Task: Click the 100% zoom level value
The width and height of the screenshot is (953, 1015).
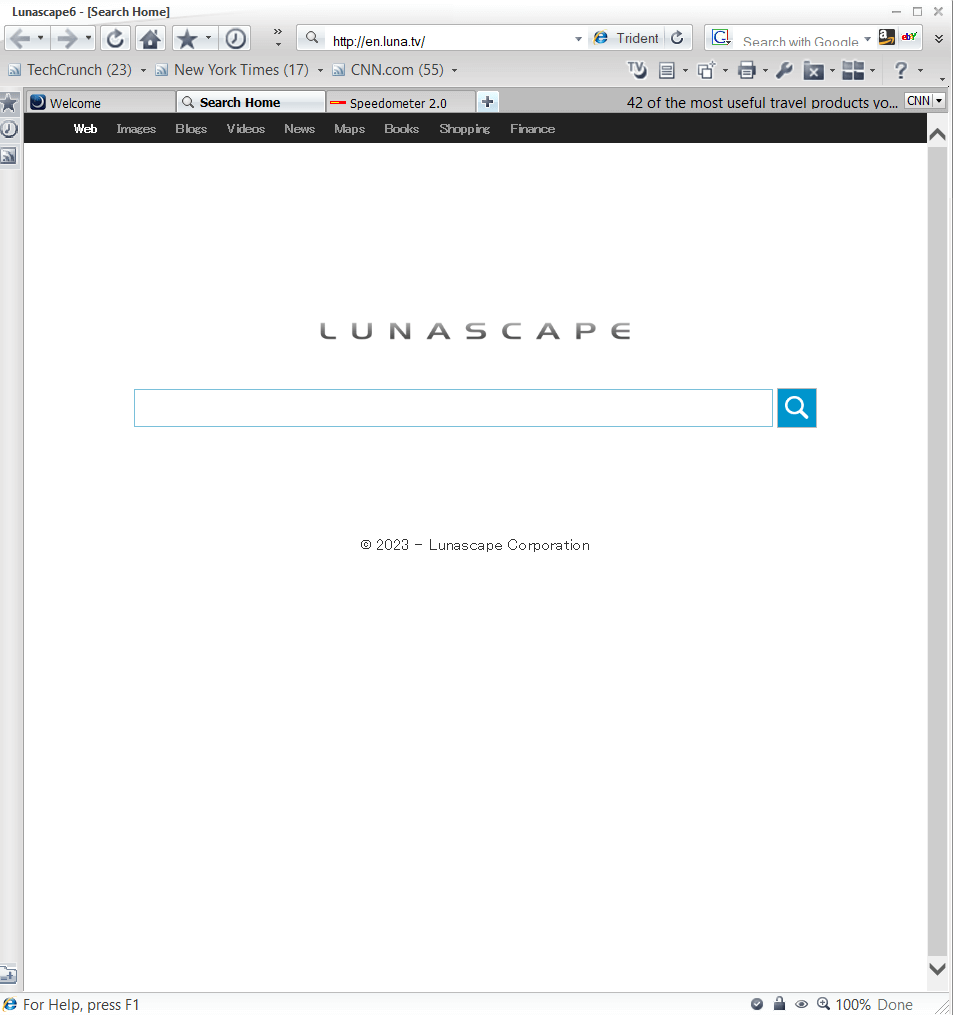Action: [x=853, y=1005]
